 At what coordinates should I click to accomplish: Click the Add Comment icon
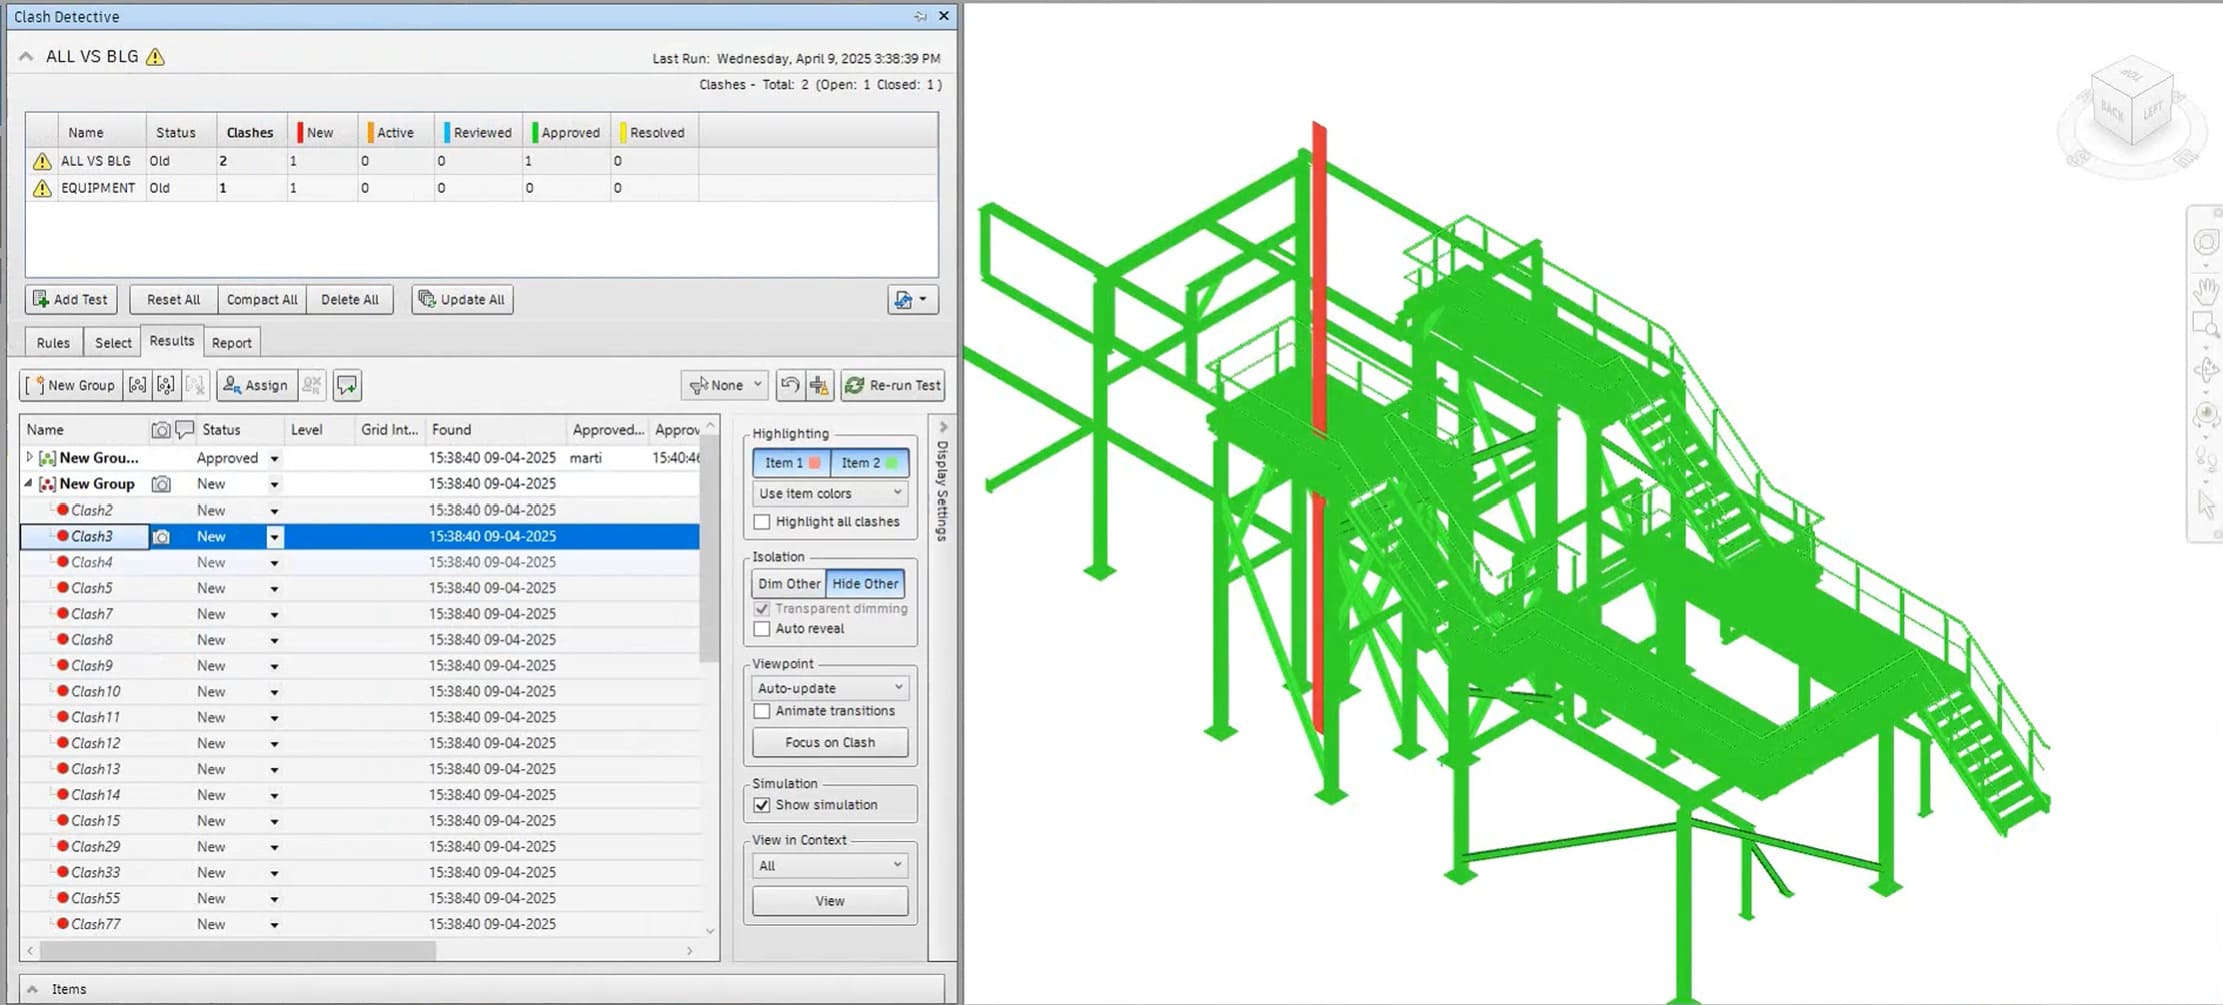(x=347, y=385)
